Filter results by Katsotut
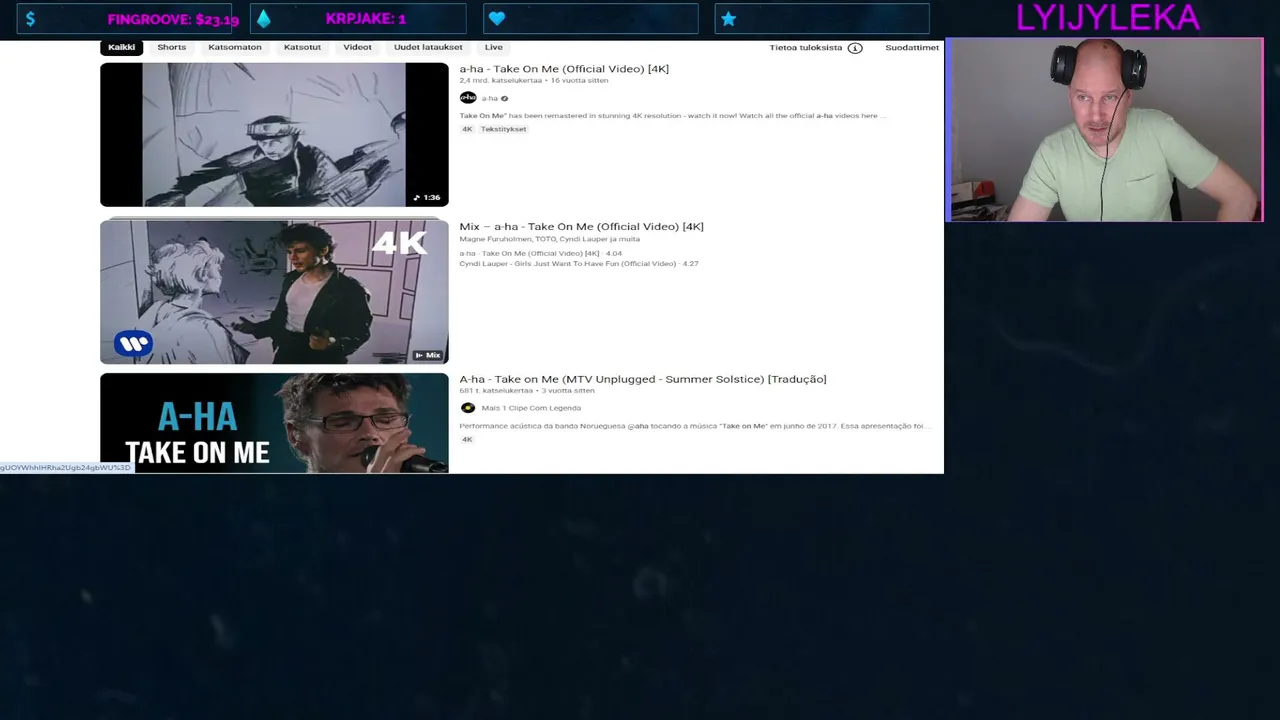 coord(302,47)
